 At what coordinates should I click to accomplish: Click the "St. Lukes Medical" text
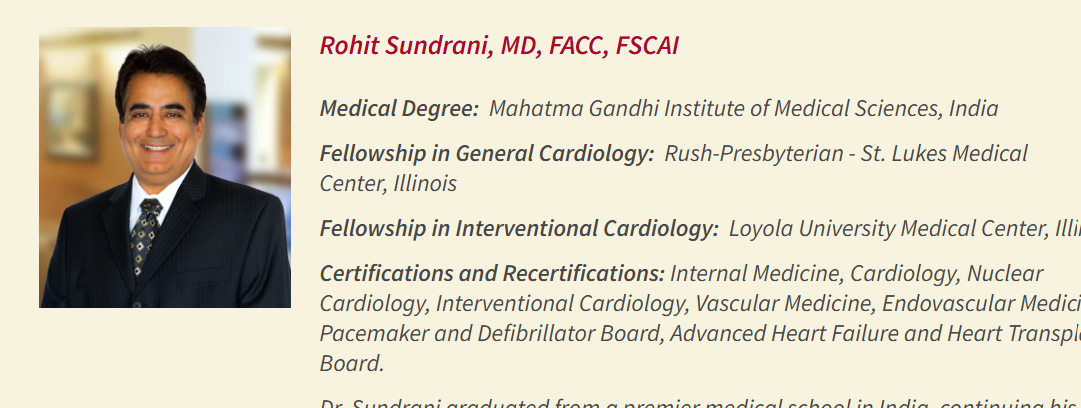coord(941,154)
